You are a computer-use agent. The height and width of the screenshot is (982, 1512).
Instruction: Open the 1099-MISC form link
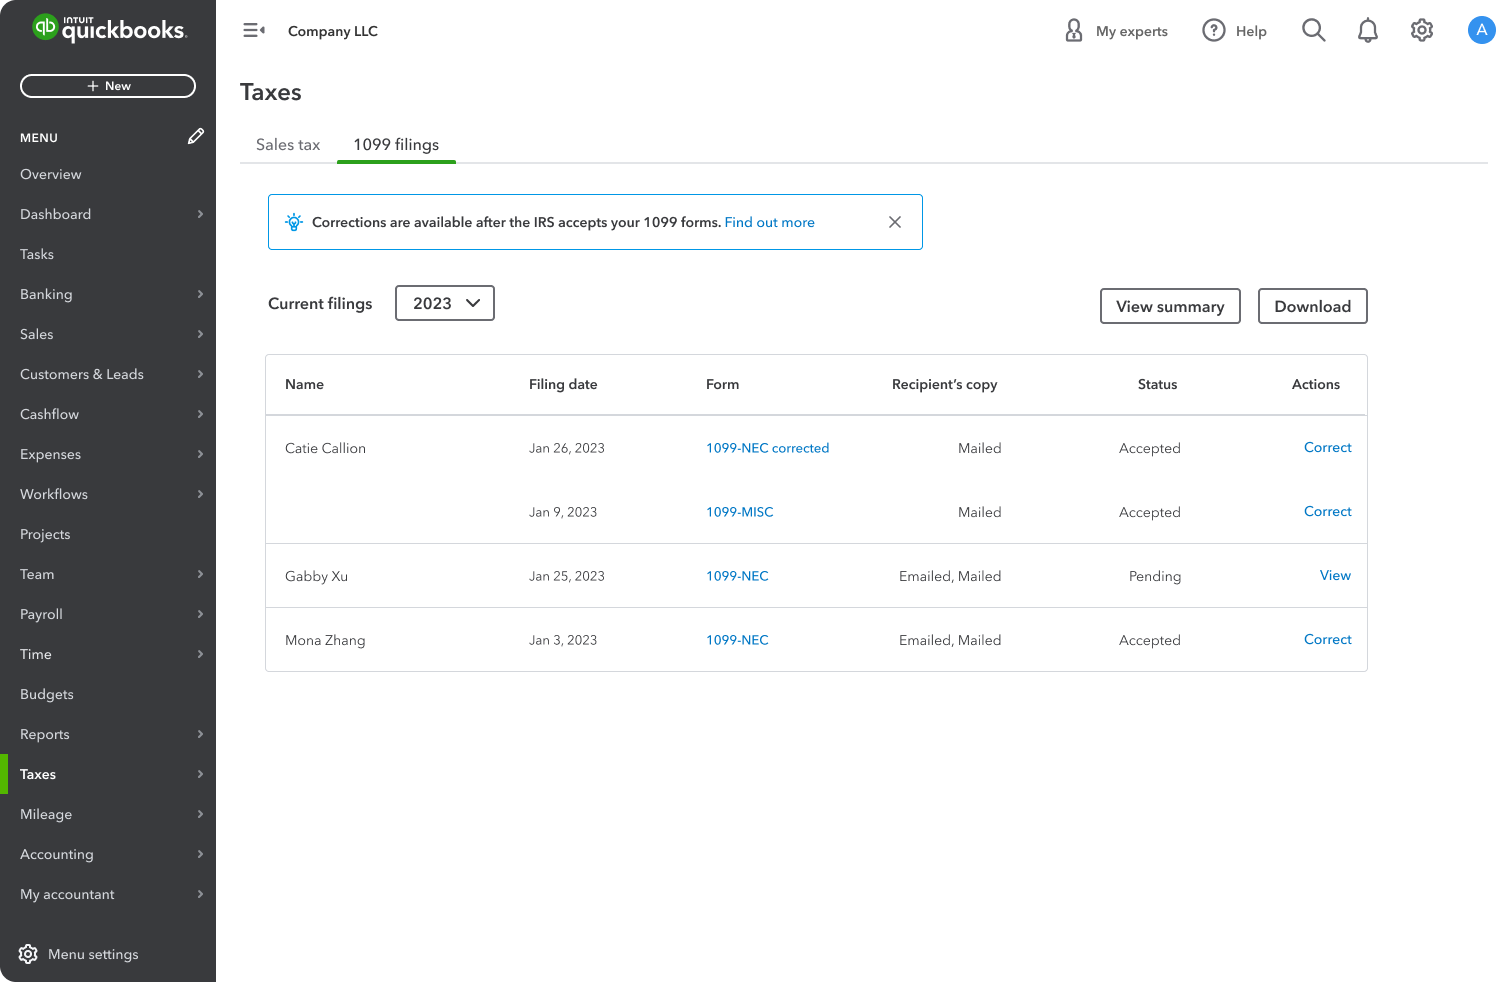[739, 512]
